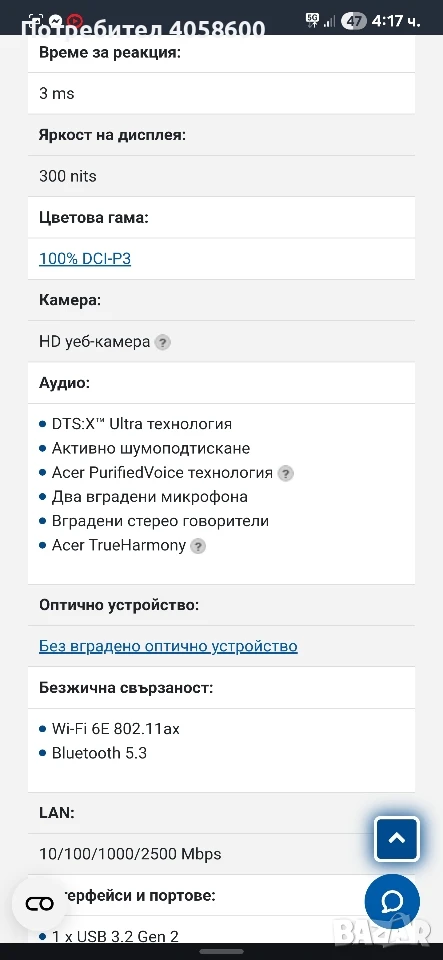
Task: Open Без вградено оптично устройство link
Action: click(168, 646)
